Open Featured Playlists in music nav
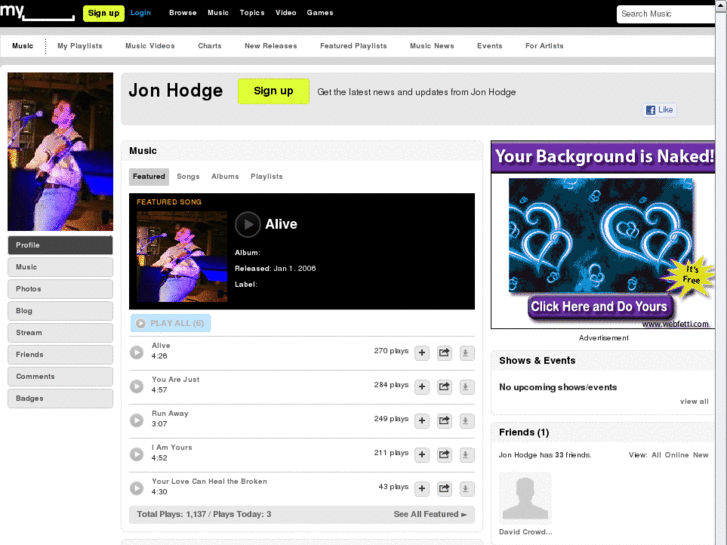The width and height of the screenshot is (727, 545). [x=353, y=46]
